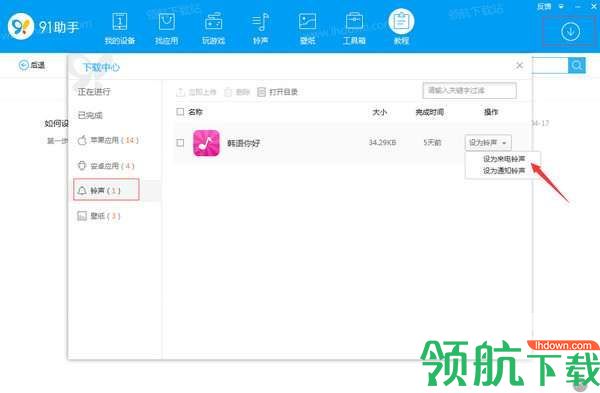Click the 34.29KB size value
Viewport: 600px width, 393px height.
382,142
